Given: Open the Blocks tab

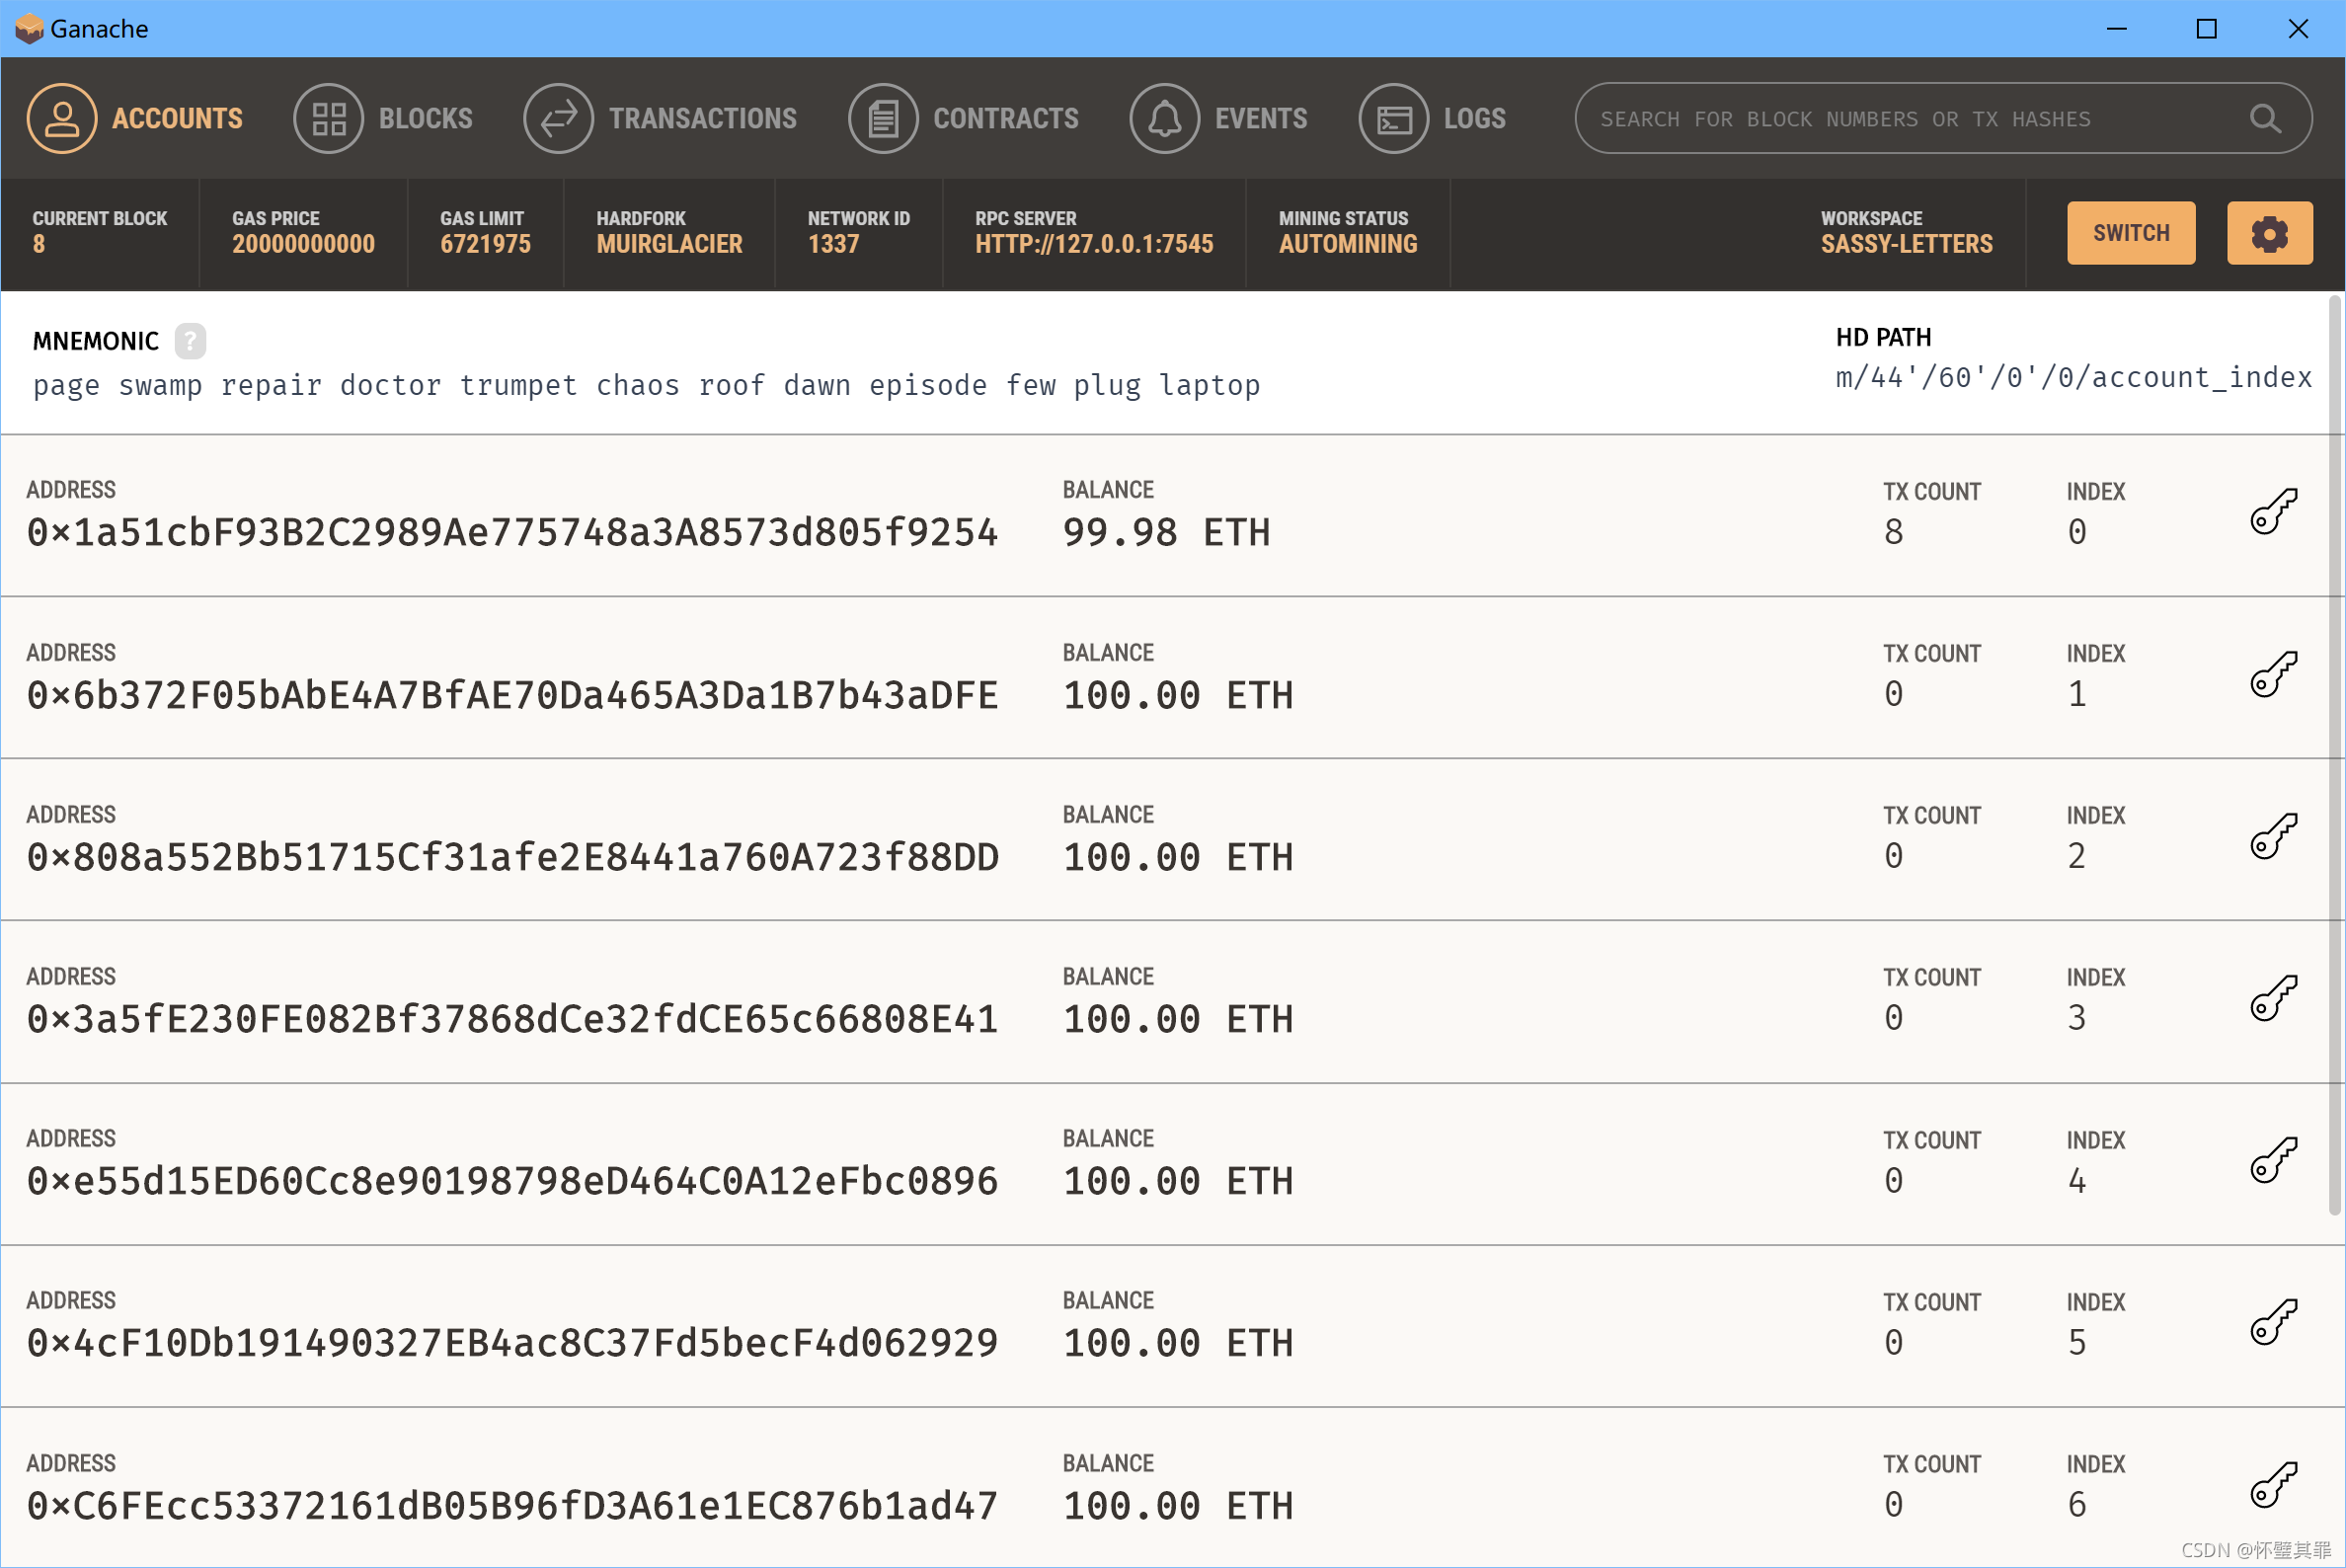Looking at the screenshot, I should (x=383, y=118).
